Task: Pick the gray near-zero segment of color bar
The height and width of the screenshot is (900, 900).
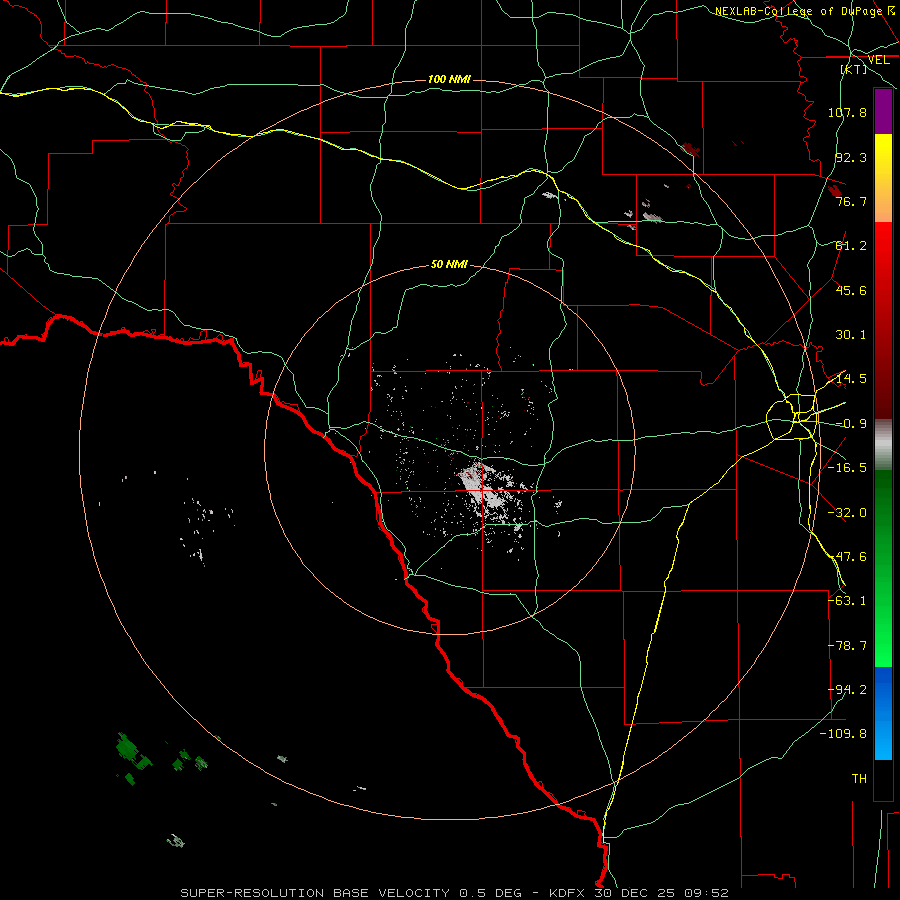Action: (x=883, y=445)
